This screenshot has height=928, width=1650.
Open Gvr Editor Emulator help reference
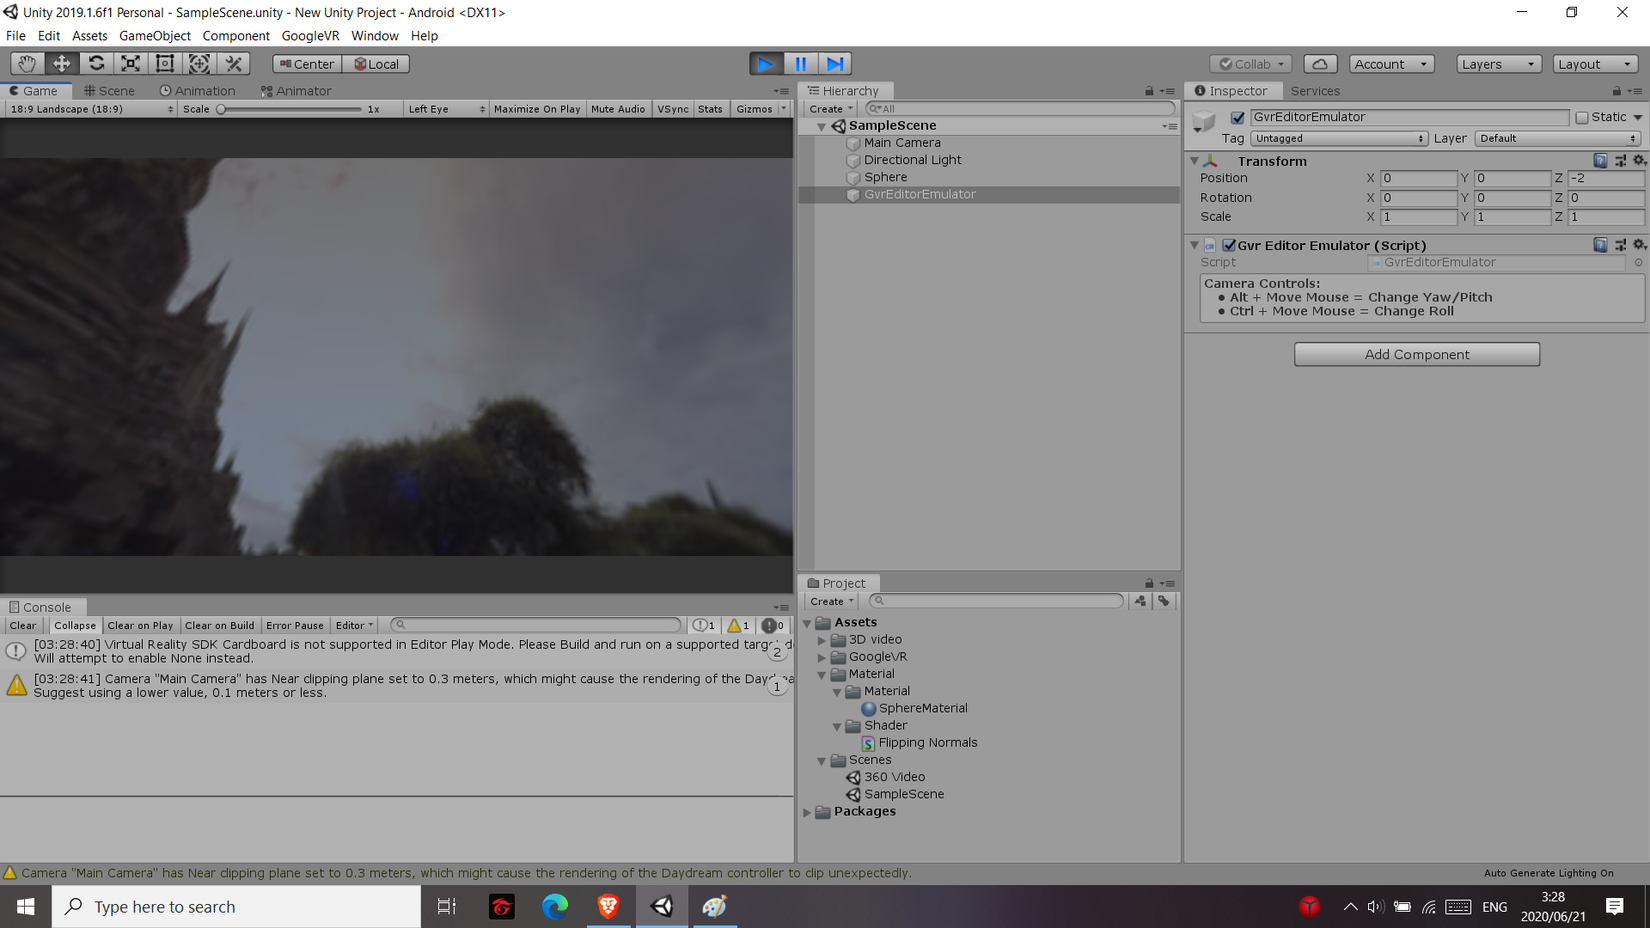click(1601, 245)
